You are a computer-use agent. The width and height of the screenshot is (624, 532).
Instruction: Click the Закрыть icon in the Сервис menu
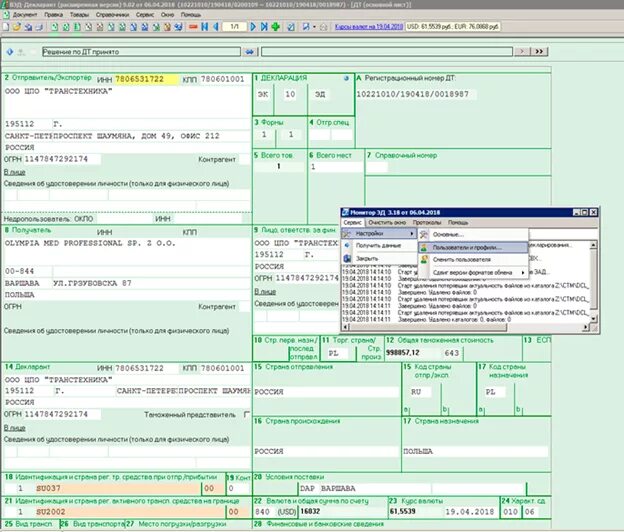click(347, 258)
